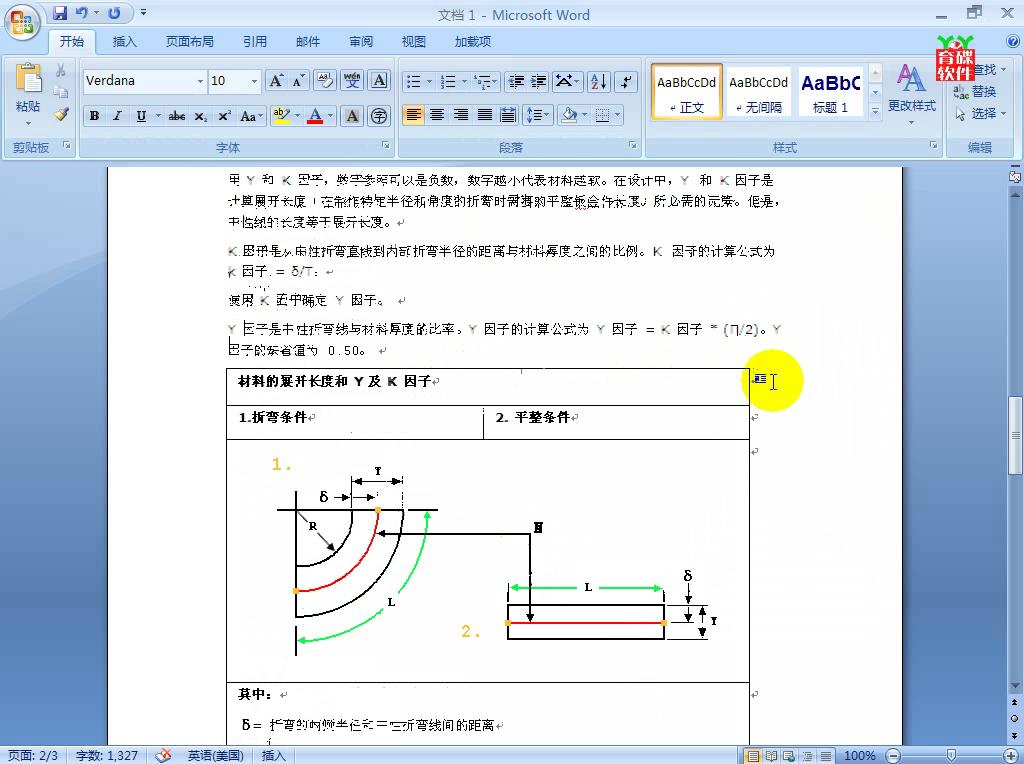The image size is (1024, 764).
Task: Insert enclosed character
Action: point(379,116)
